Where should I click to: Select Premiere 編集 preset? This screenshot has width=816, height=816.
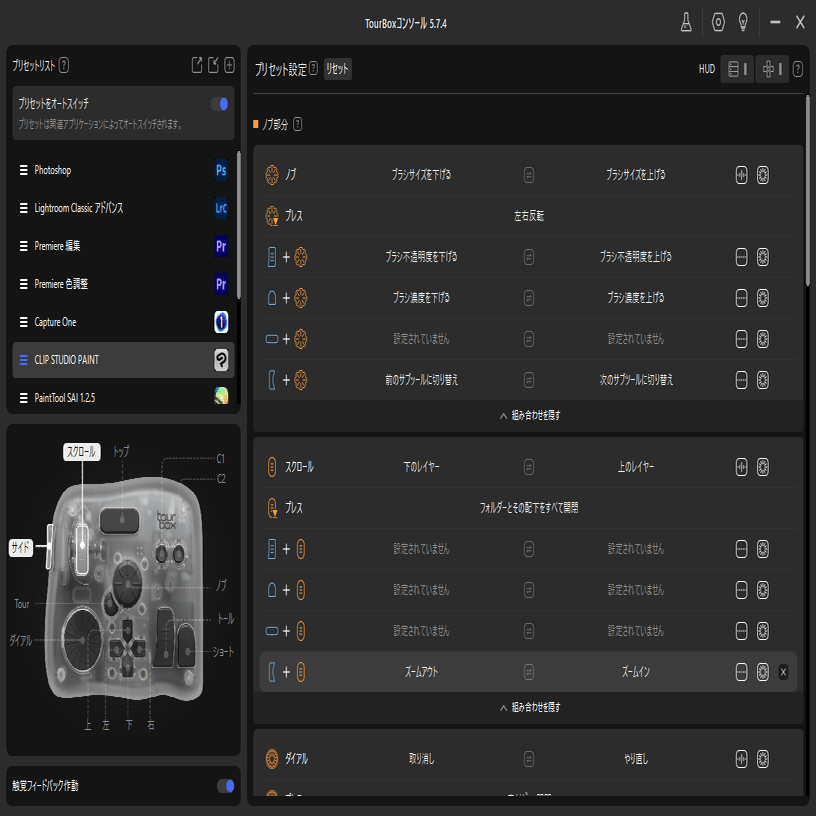point(123,246)
